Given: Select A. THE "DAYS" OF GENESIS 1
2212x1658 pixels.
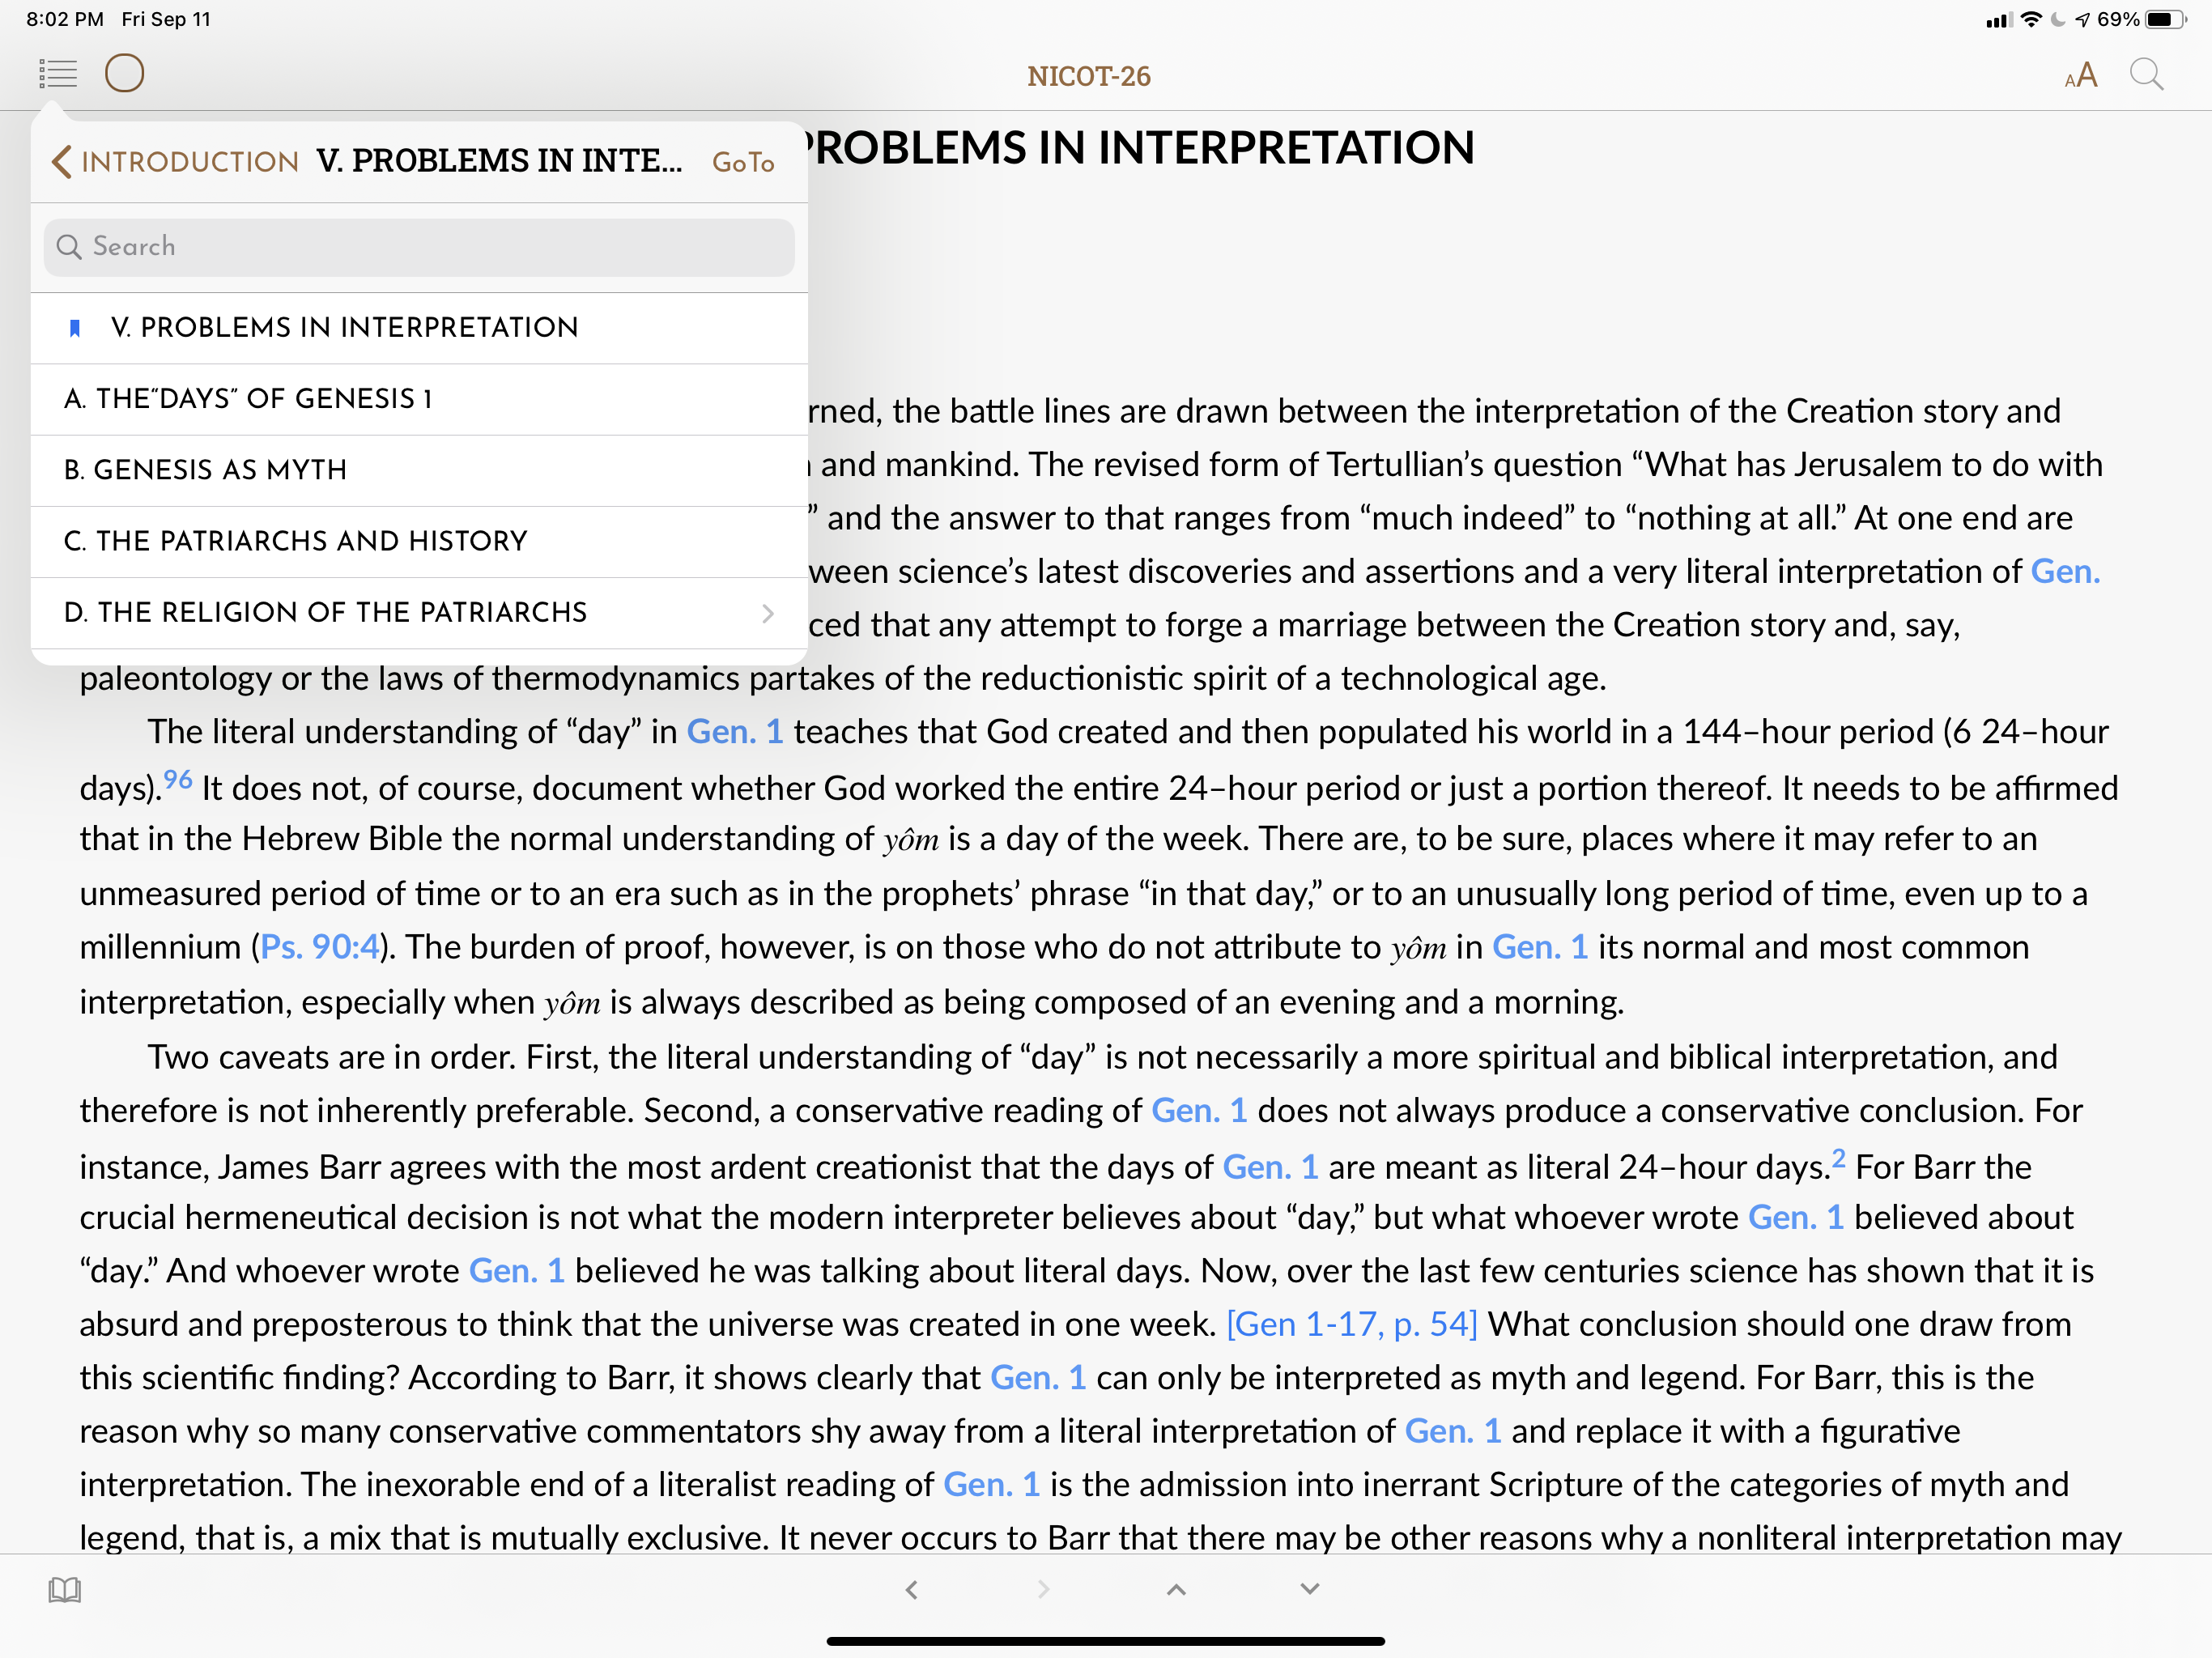Looking at the screenshot, I should coord(249,399).
